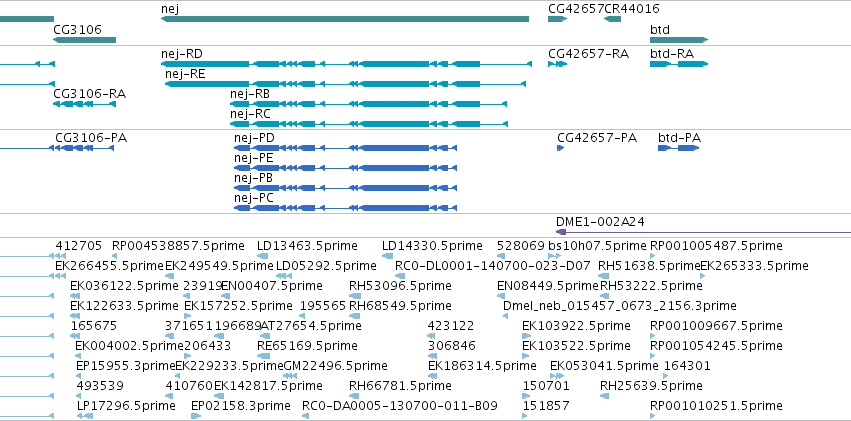Select the CR44016 gene label
This screenshot has width=851, height=421.
click(x=632, y=9)
